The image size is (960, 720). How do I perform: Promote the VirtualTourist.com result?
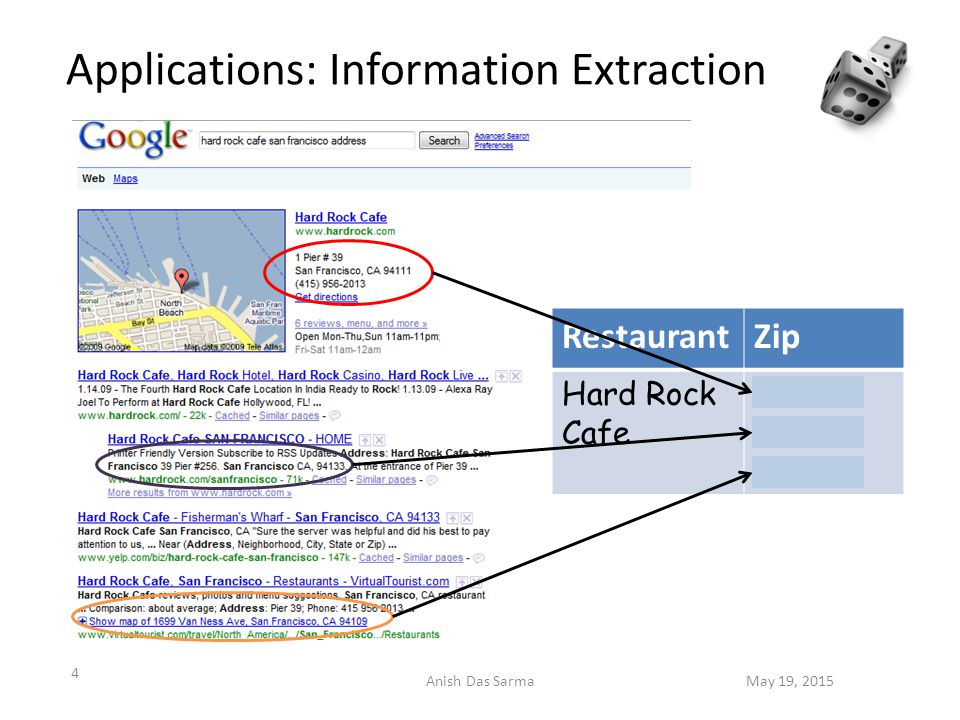tap(462, 582)
